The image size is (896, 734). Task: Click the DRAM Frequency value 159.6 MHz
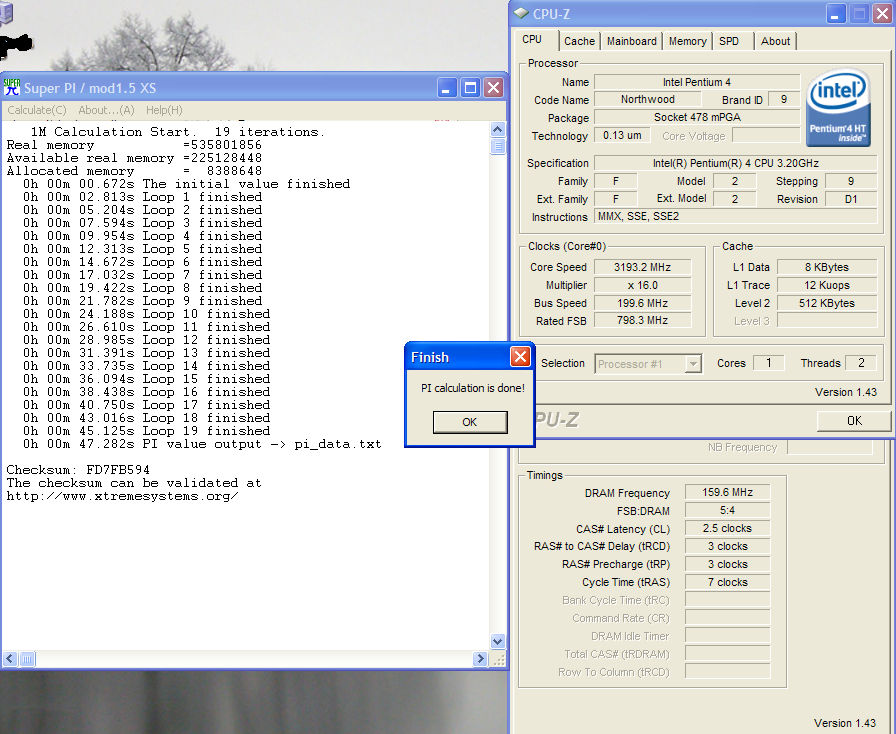click(727, 492)
